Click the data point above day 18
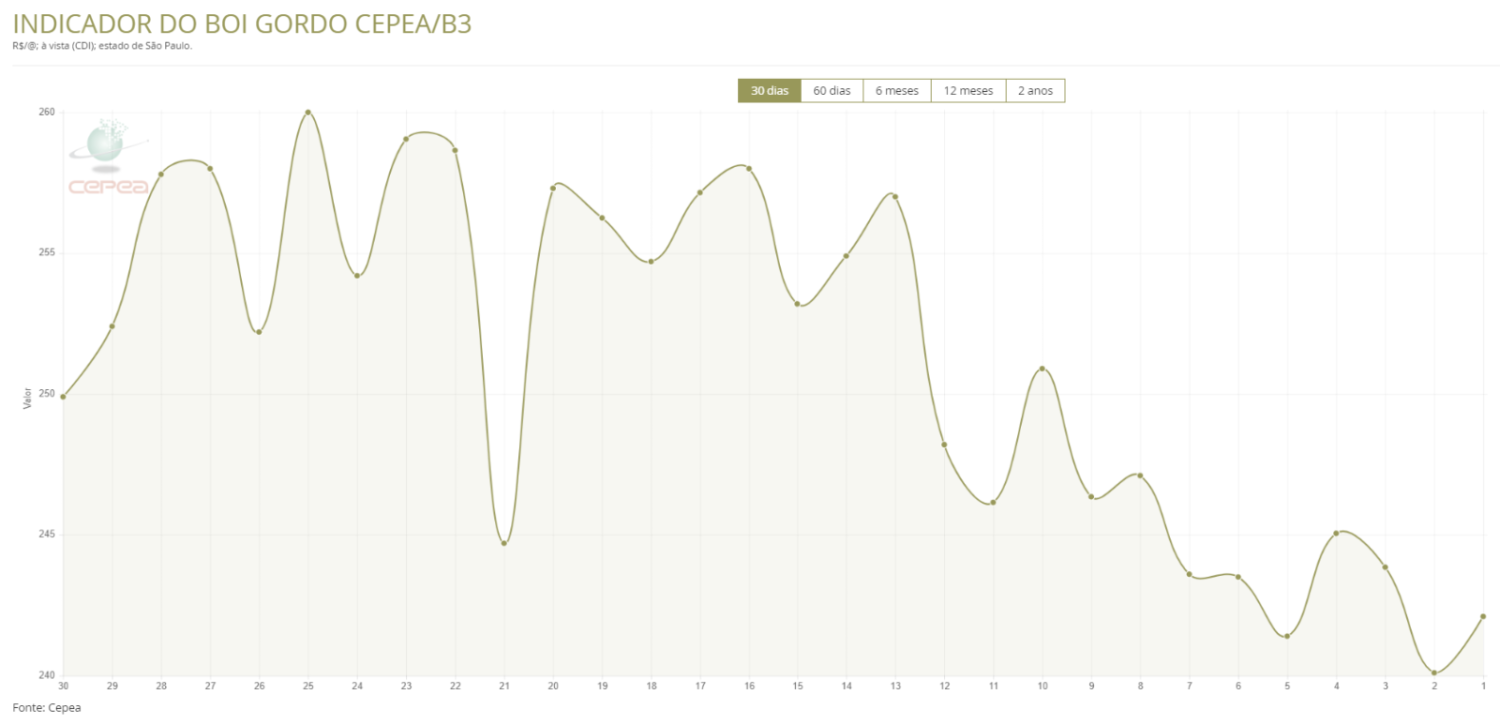This screenshot has height=725, width=1500. 651,262
